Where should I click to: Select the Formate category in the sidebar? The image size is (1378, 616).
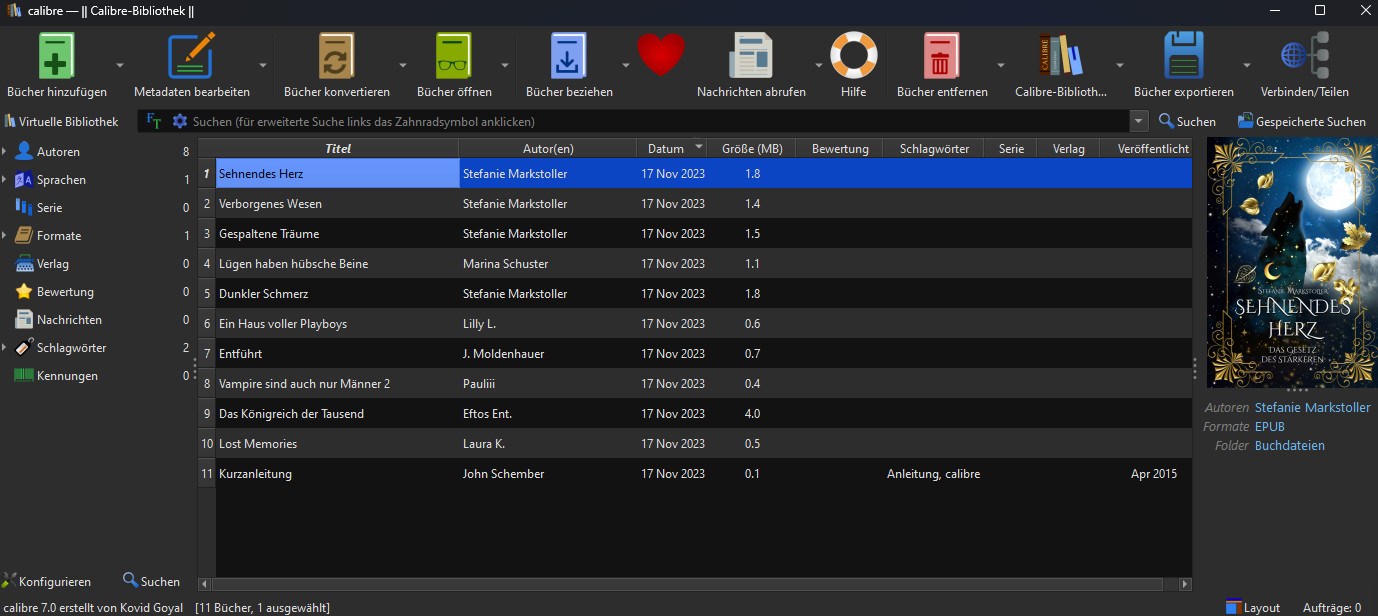(59, 236)
